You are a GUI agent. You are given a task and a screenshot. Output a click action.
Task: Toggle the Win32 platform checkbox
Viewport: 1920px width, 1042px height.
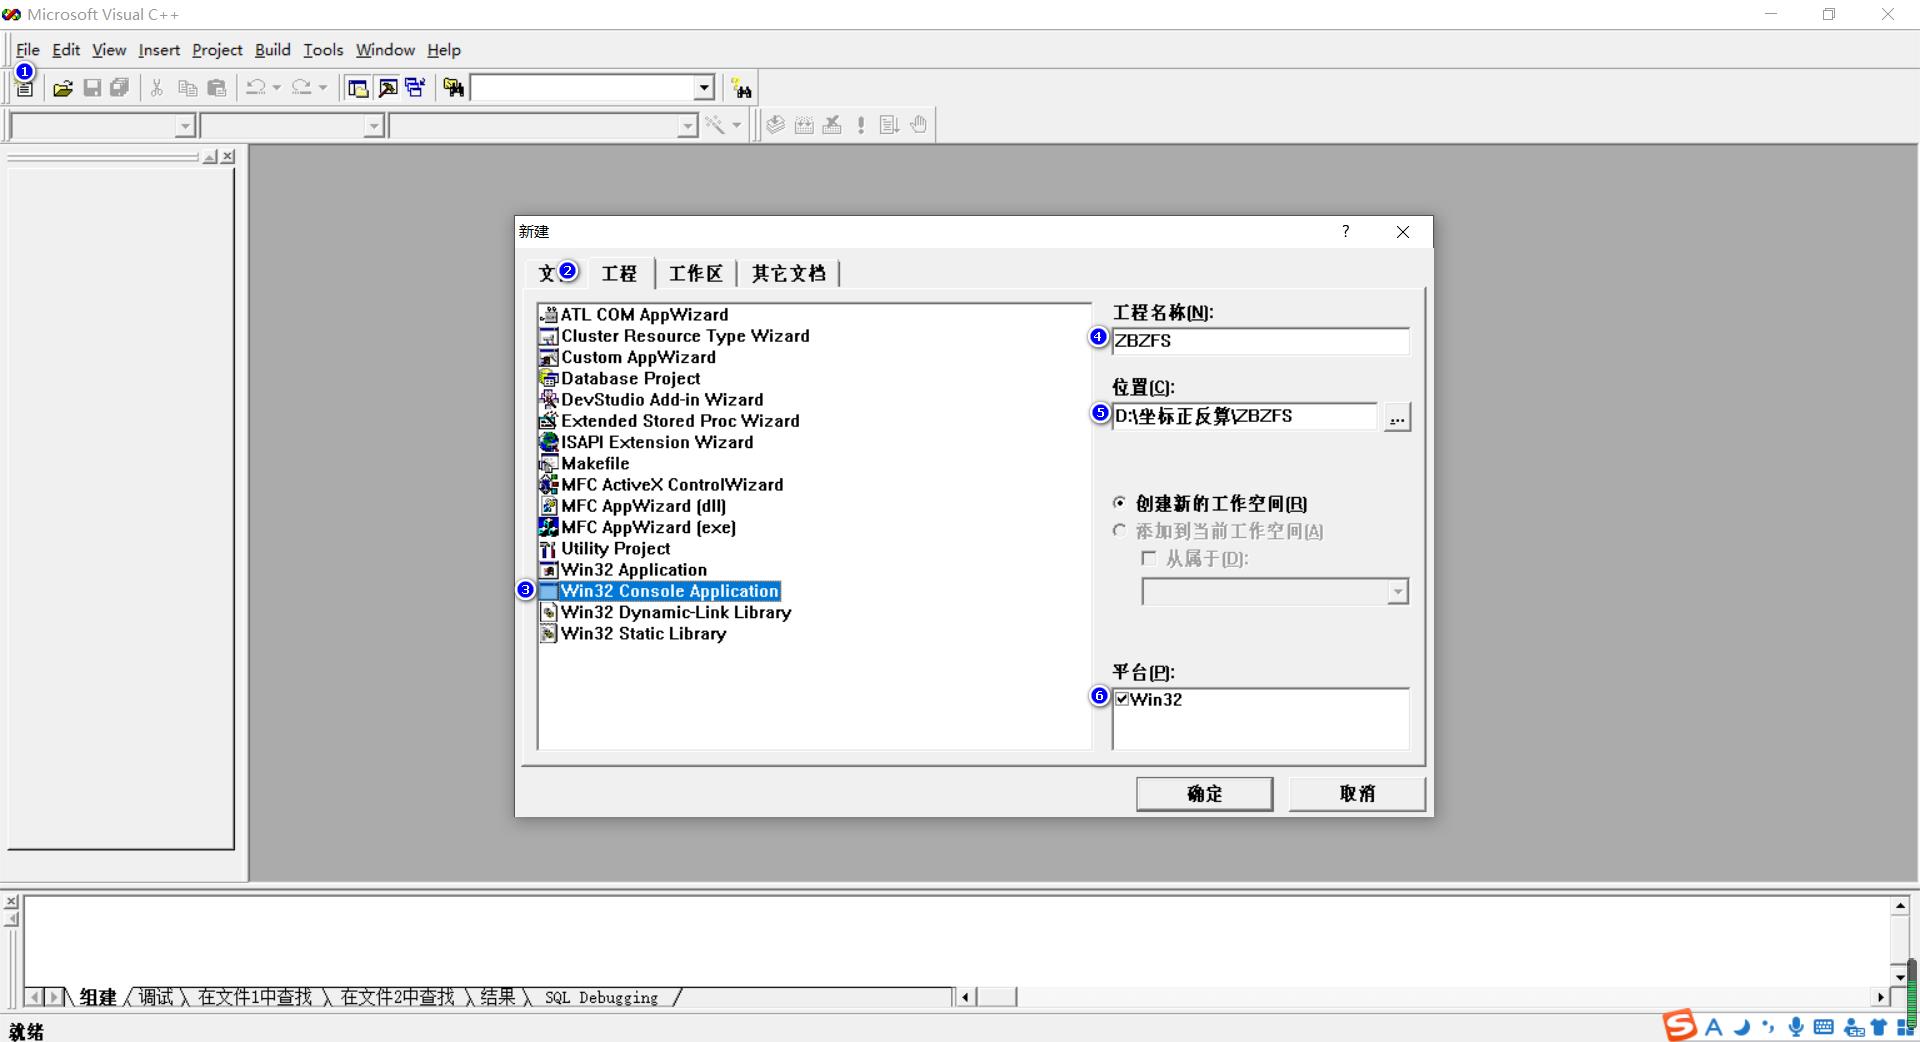click(x=1122, y=699)
